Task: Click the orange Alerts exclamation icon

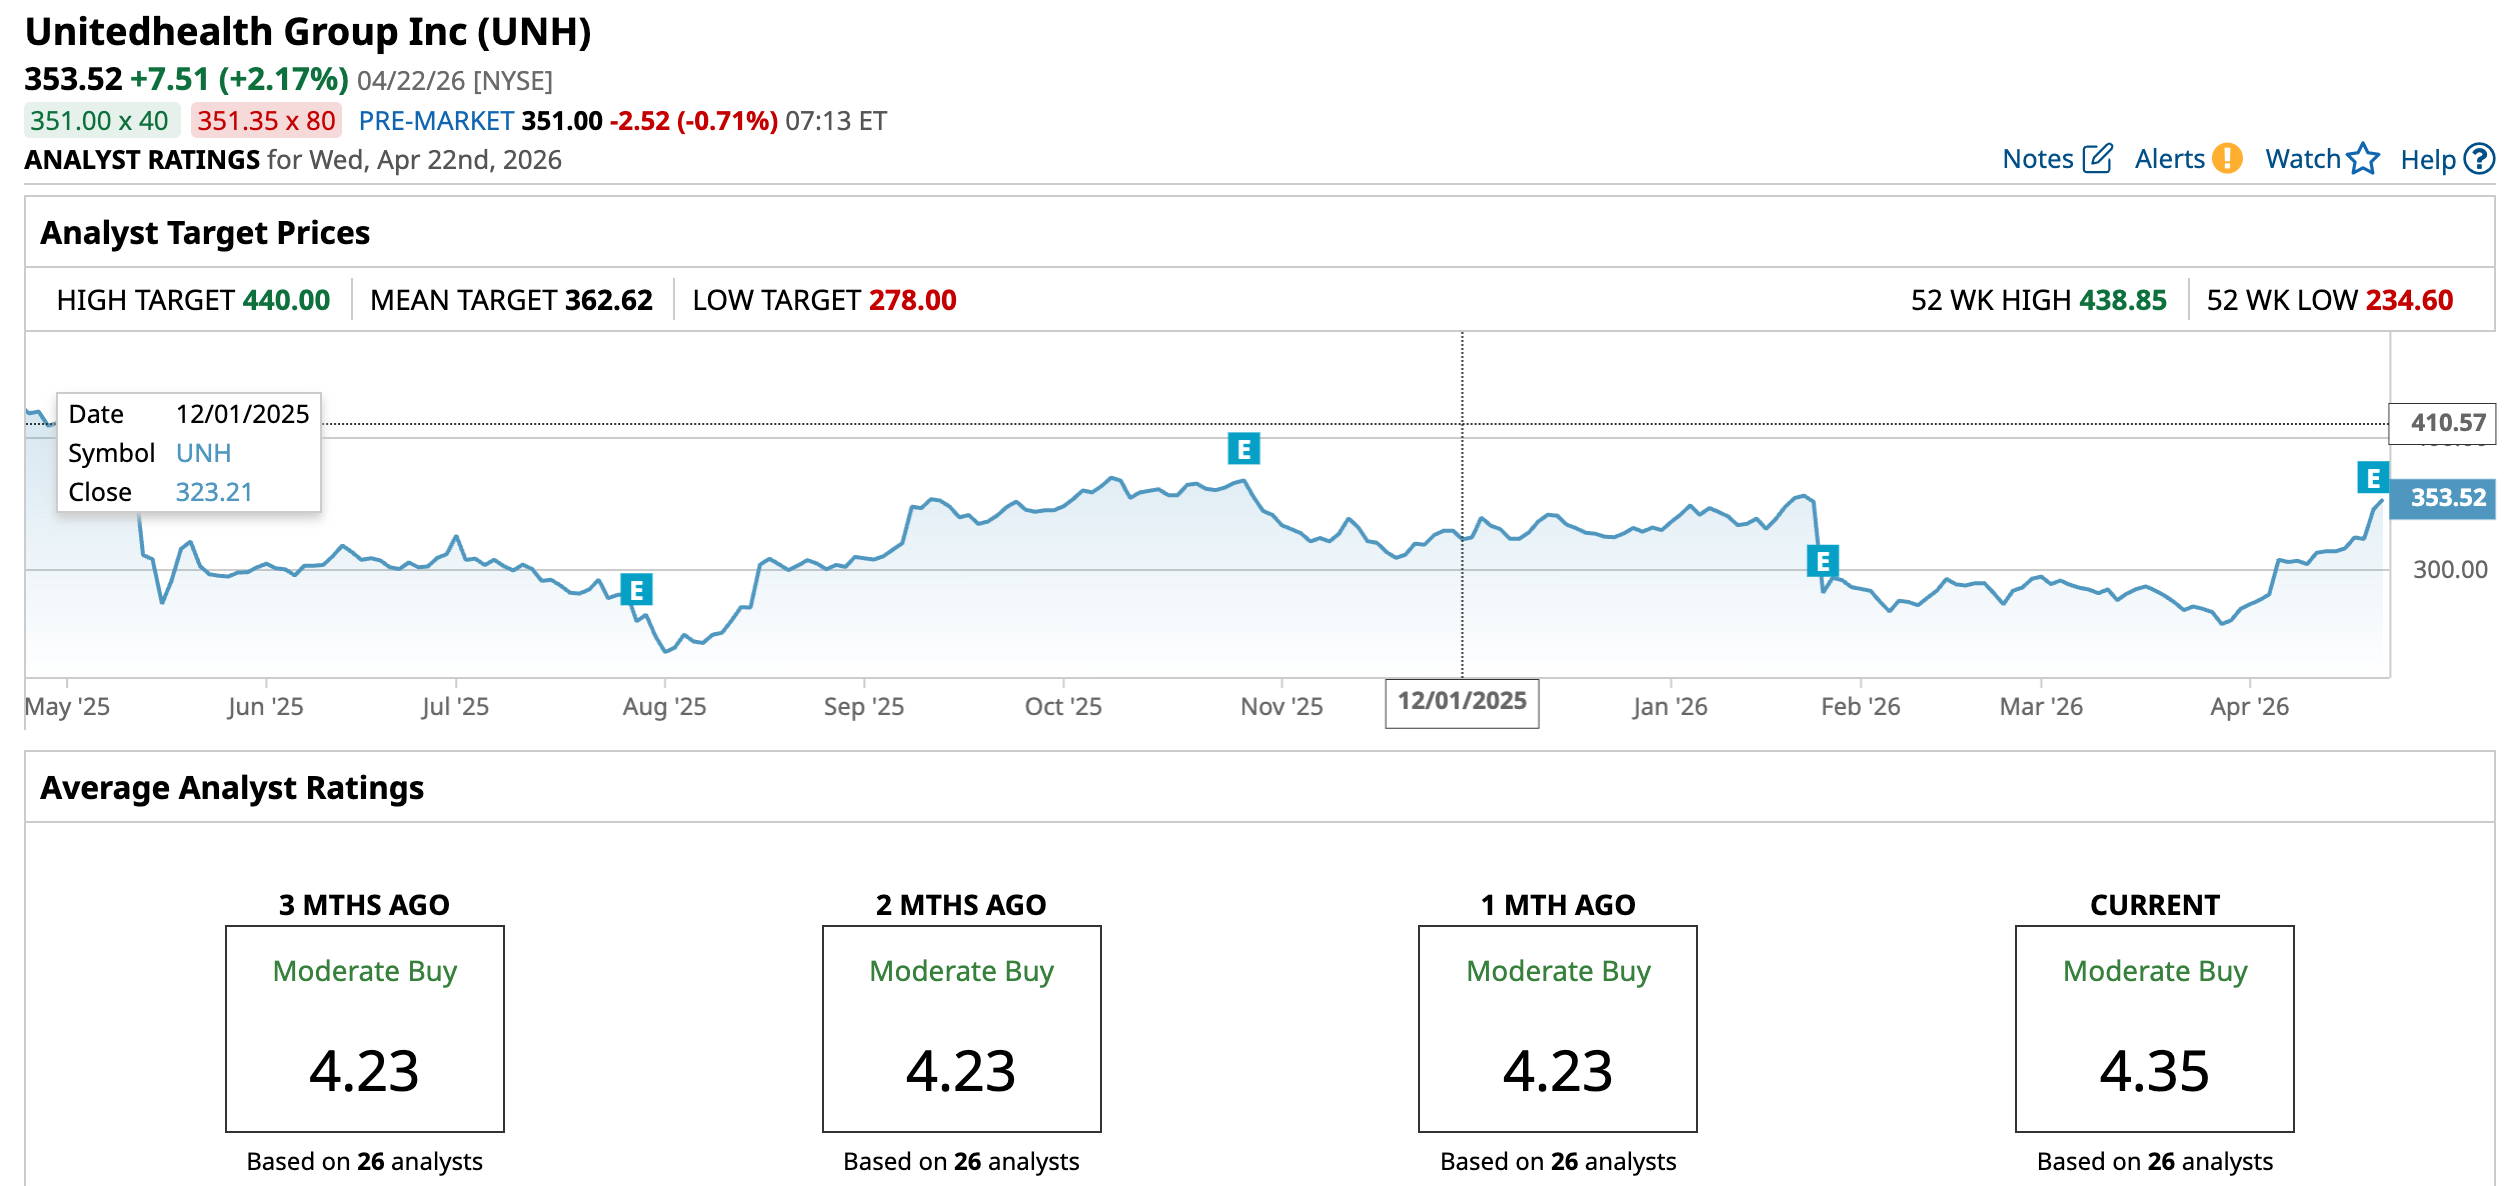Action: (2227, 159)
